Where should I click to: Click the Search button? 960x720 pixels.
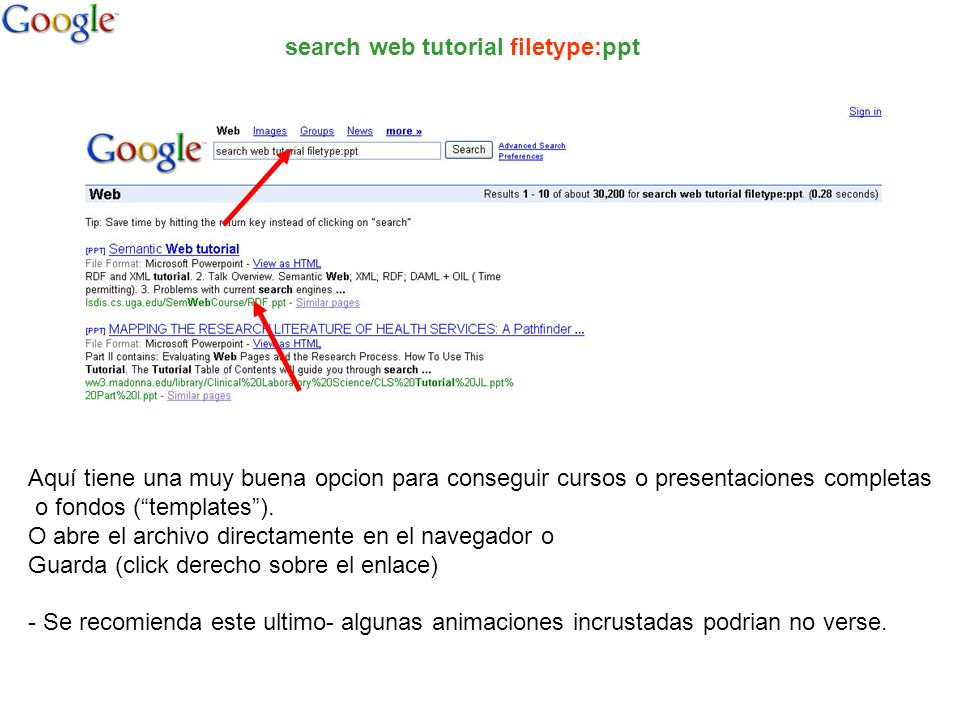point(468,150)
